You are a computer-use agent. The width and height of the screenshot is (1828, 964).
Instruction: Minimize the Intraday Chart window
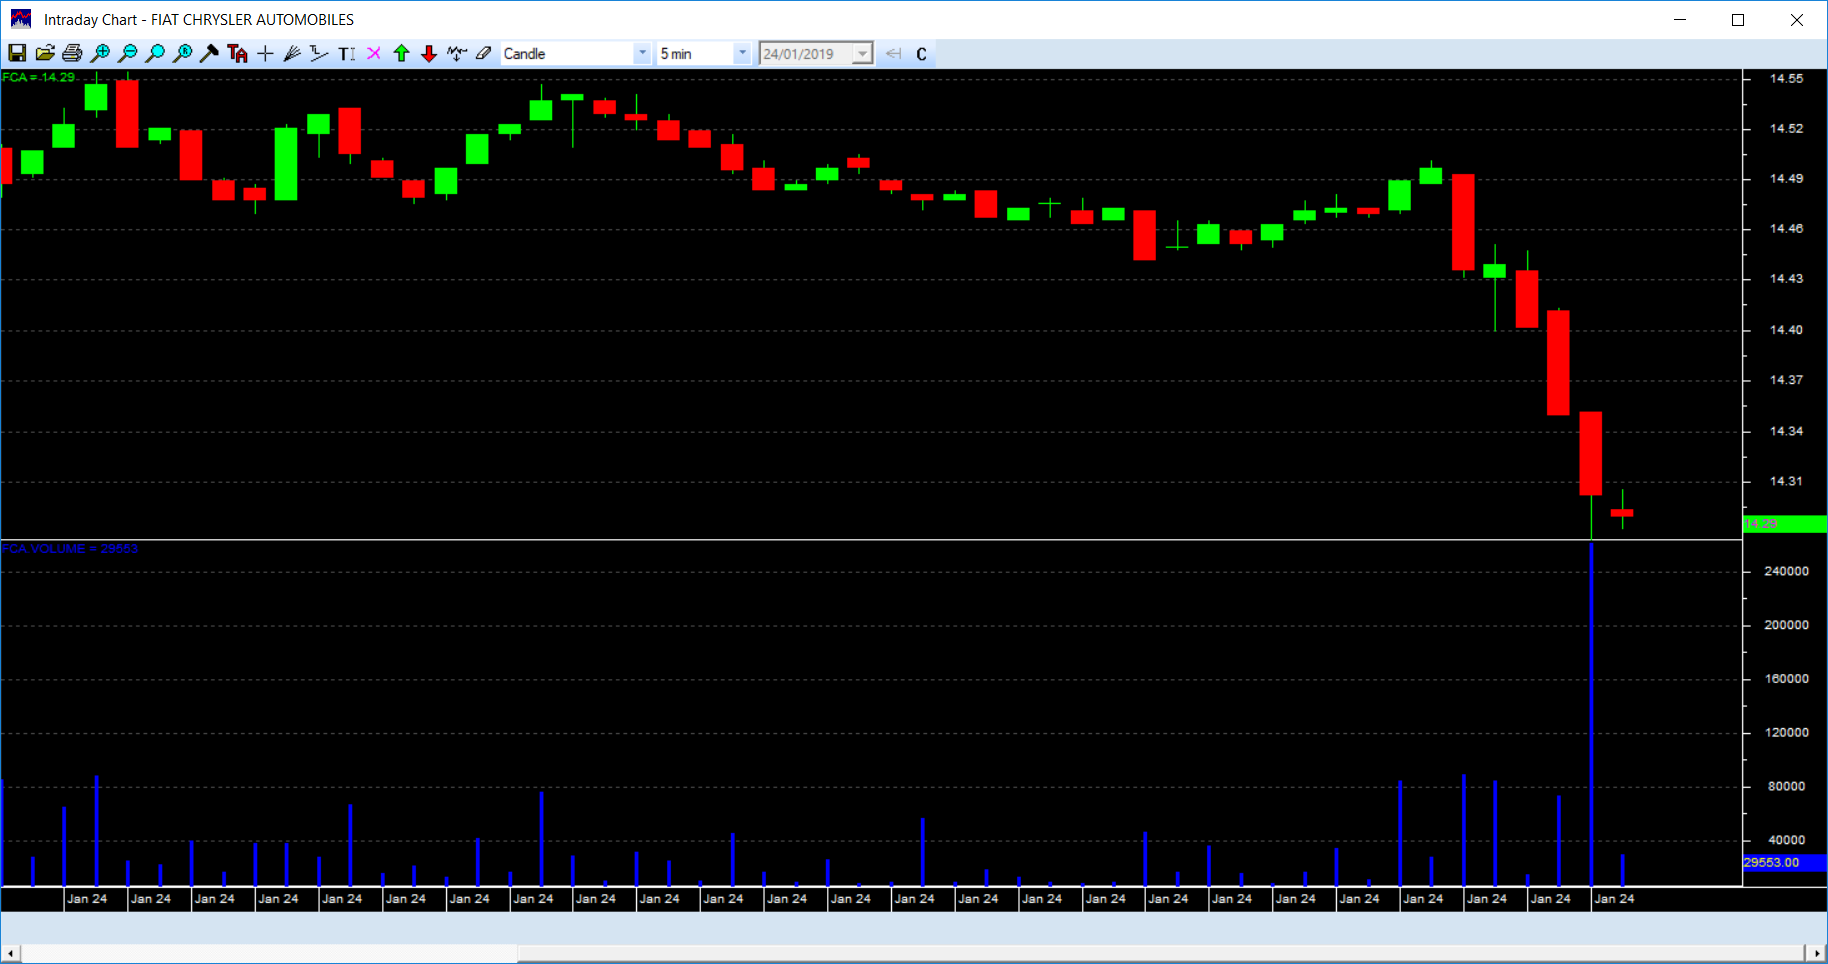(x=1680, y=19)
